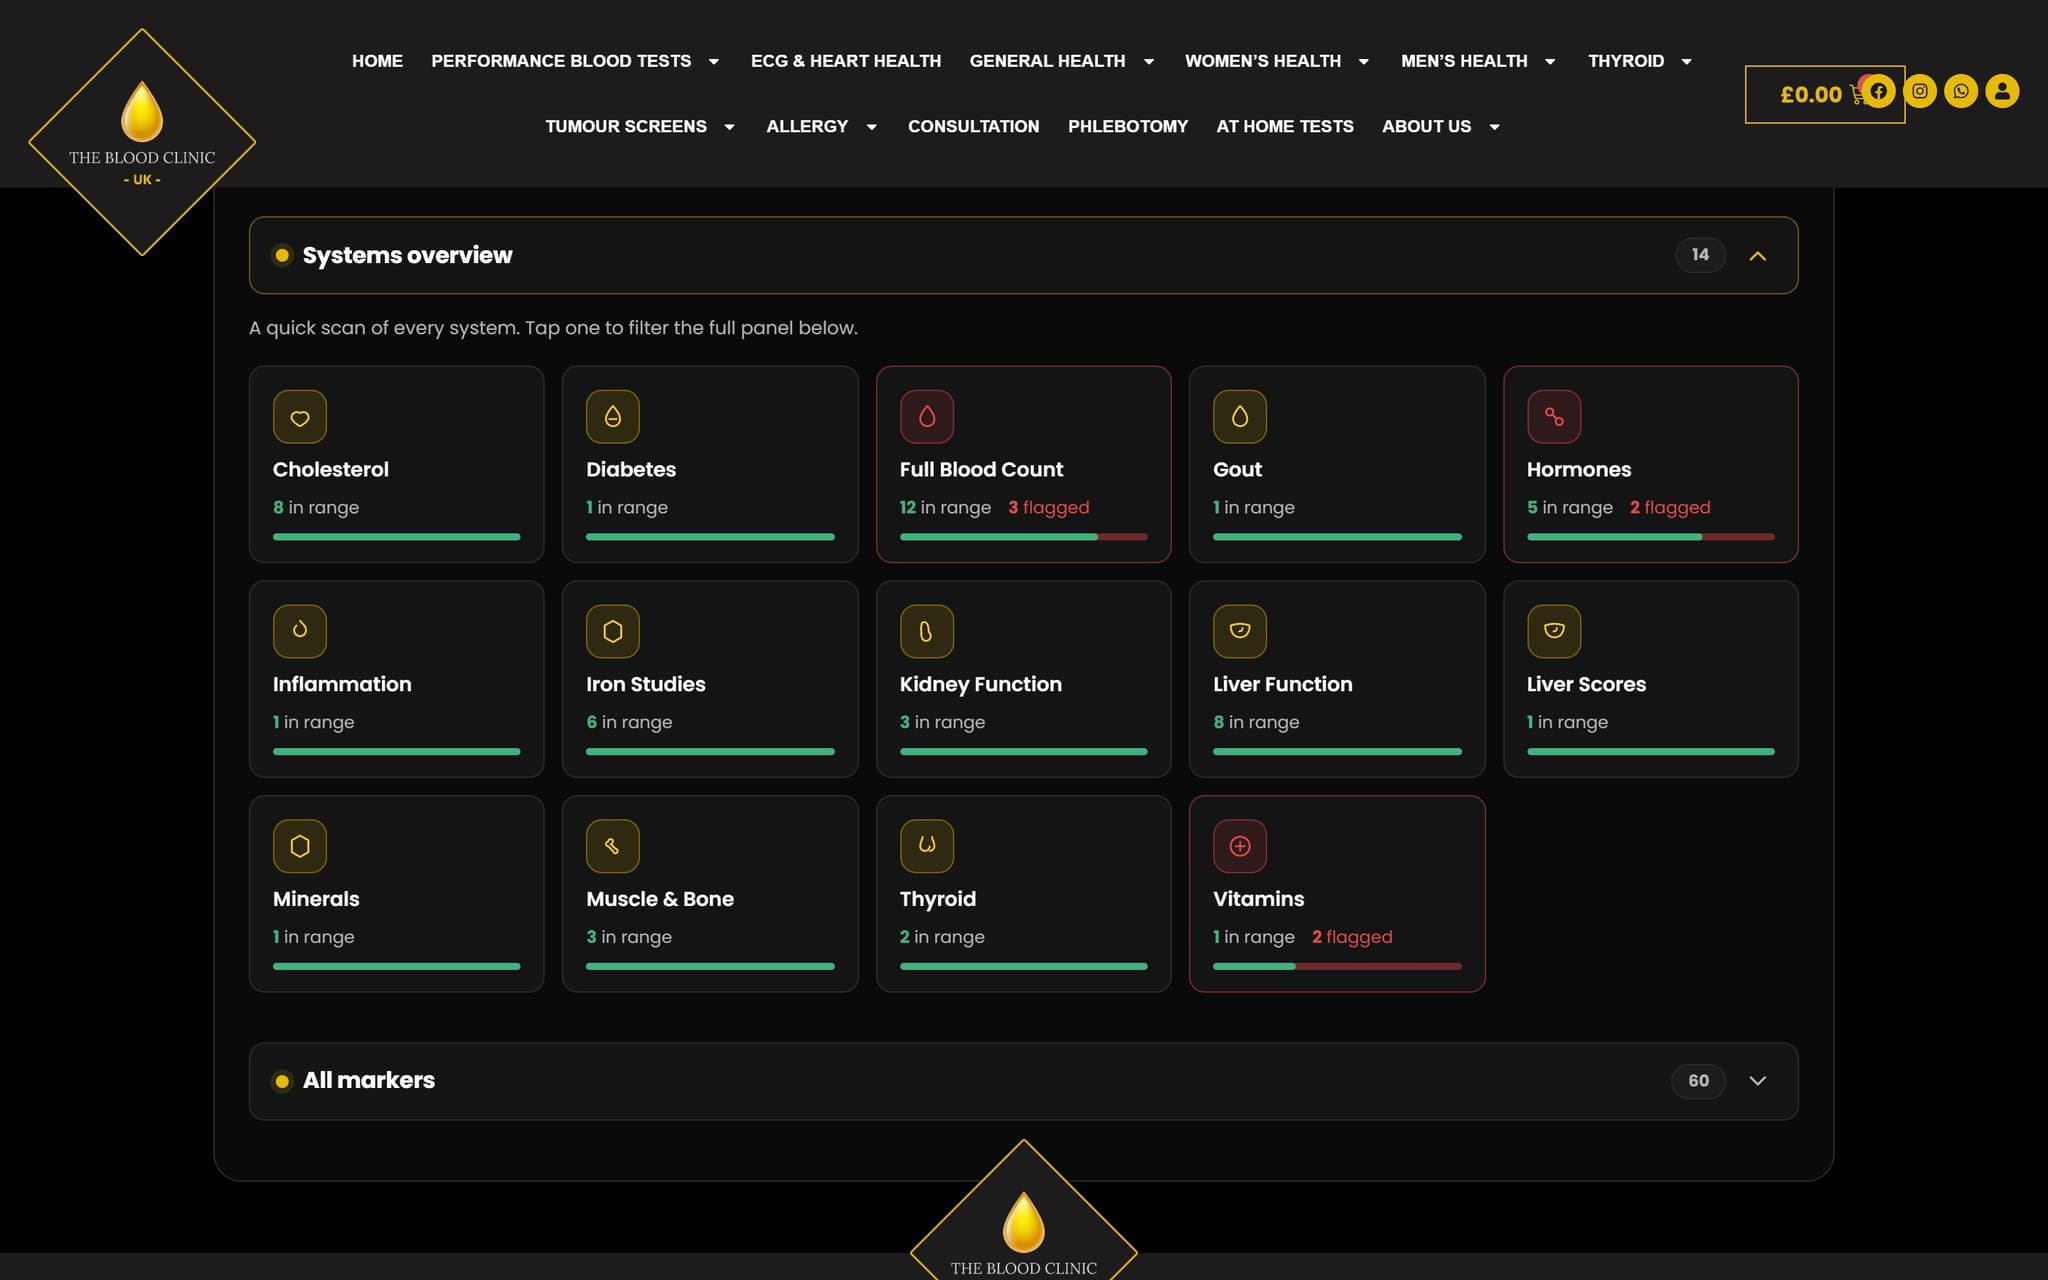This screenshot has width=2048, height=1280.
Task: Open the Phlebotomy menu item
Action: [1128, 126]
